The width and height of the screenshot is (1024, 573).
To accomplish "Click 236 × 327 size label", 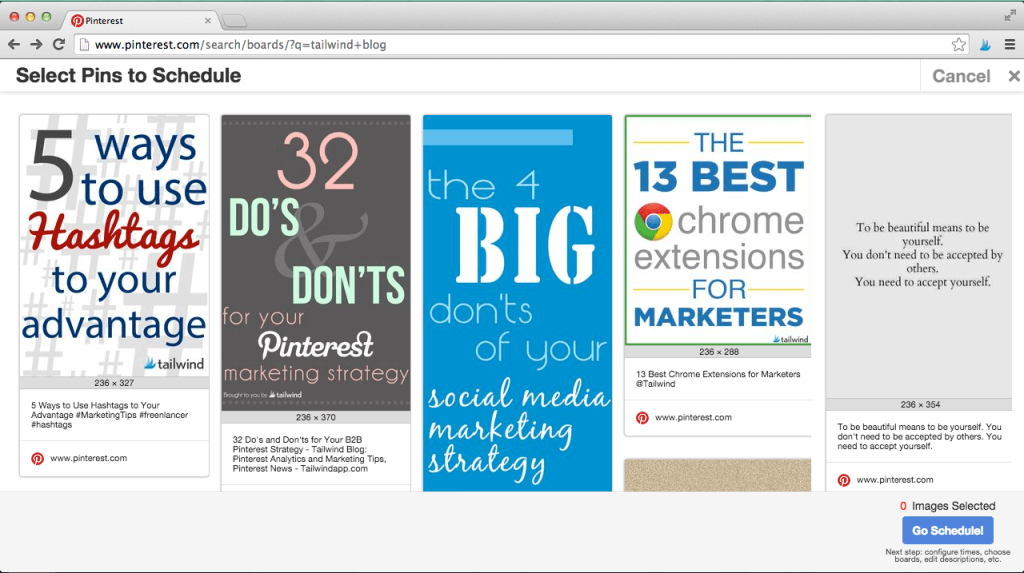I will [x=114, y=383].
